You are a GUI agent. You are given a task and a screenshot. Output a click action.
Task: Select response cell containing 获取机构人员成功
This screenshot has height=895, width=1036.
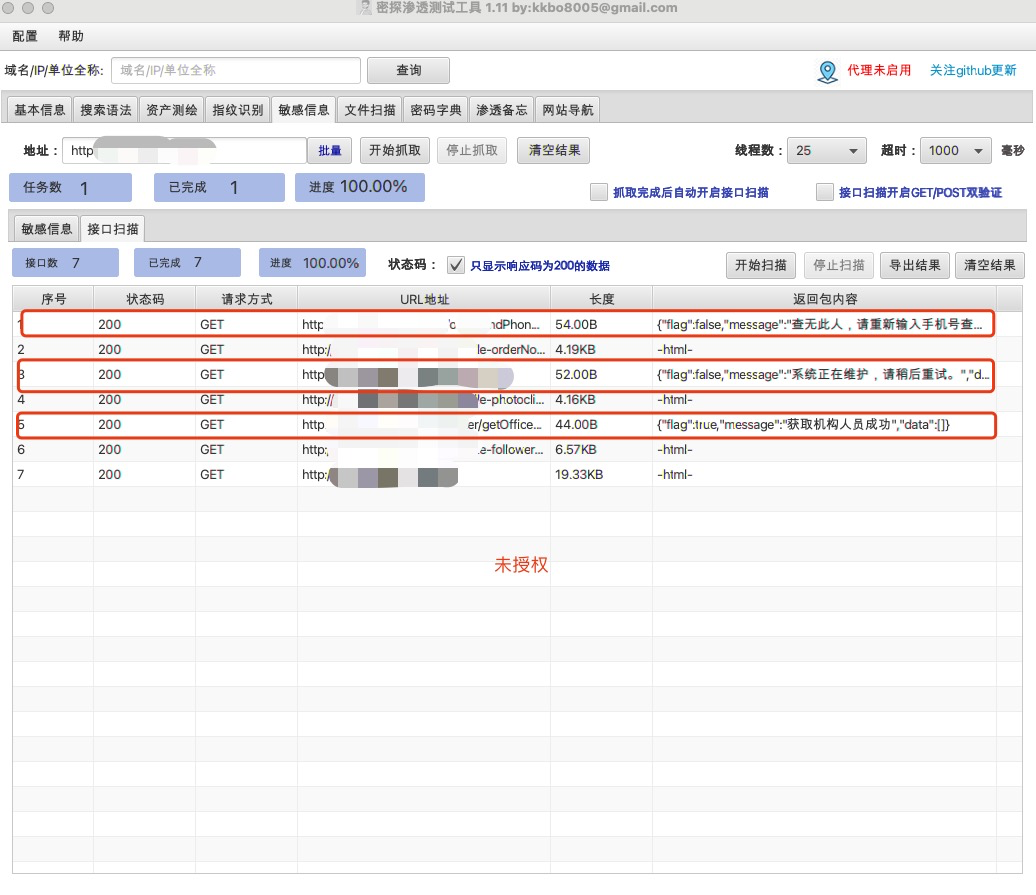pos(825,425)
